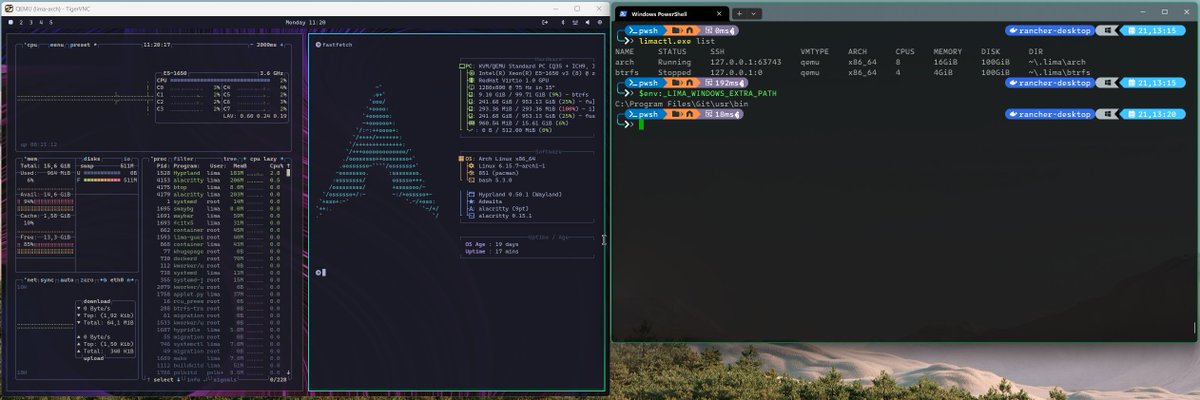Click the QEMU icon in TigerVNC title bar
Image resolution: width=1200 pixels, height=400 pixels.
(x=8, y=8)
